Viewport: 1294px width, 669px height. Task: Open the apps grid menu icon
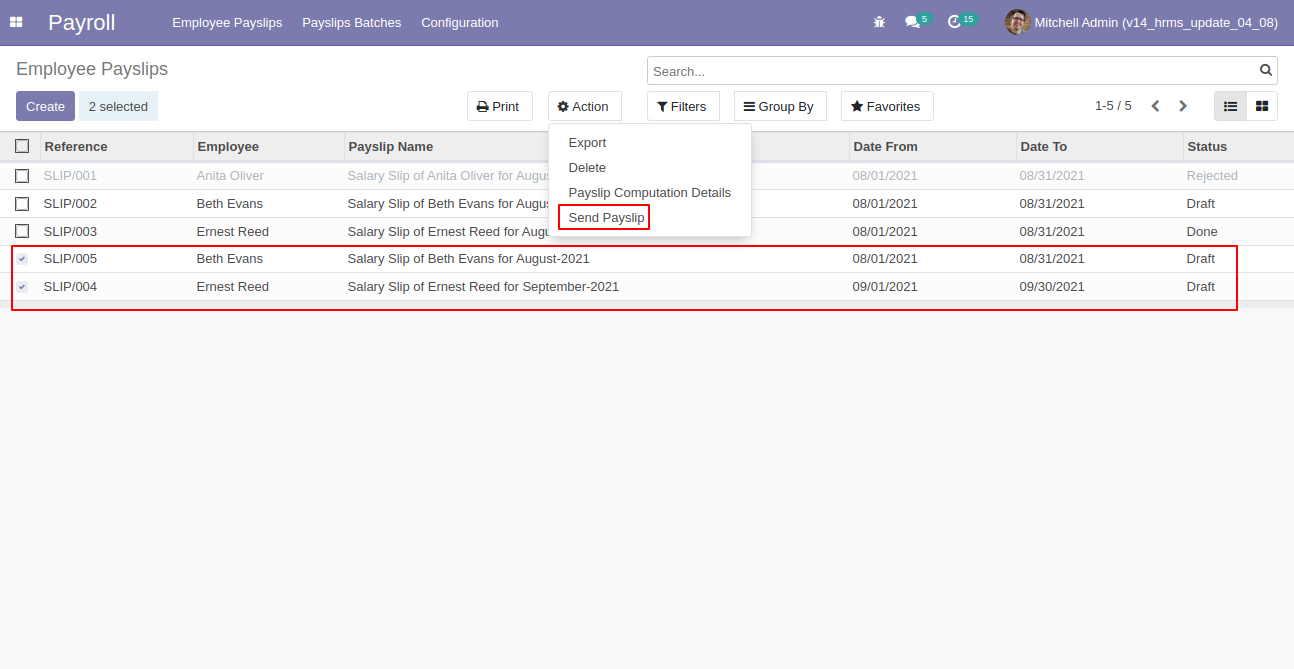(16, 22)
